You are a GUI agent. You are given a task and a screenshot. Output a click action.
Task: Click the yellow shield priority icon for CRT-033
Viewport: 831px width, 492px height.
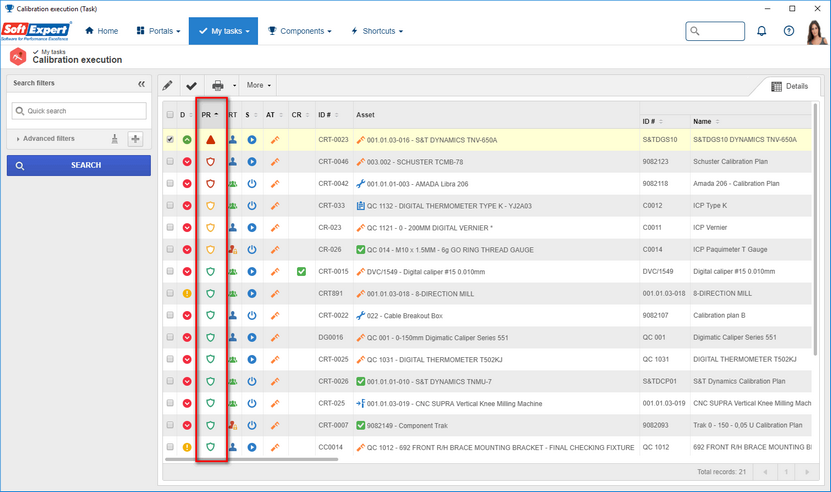pos(210,206)
